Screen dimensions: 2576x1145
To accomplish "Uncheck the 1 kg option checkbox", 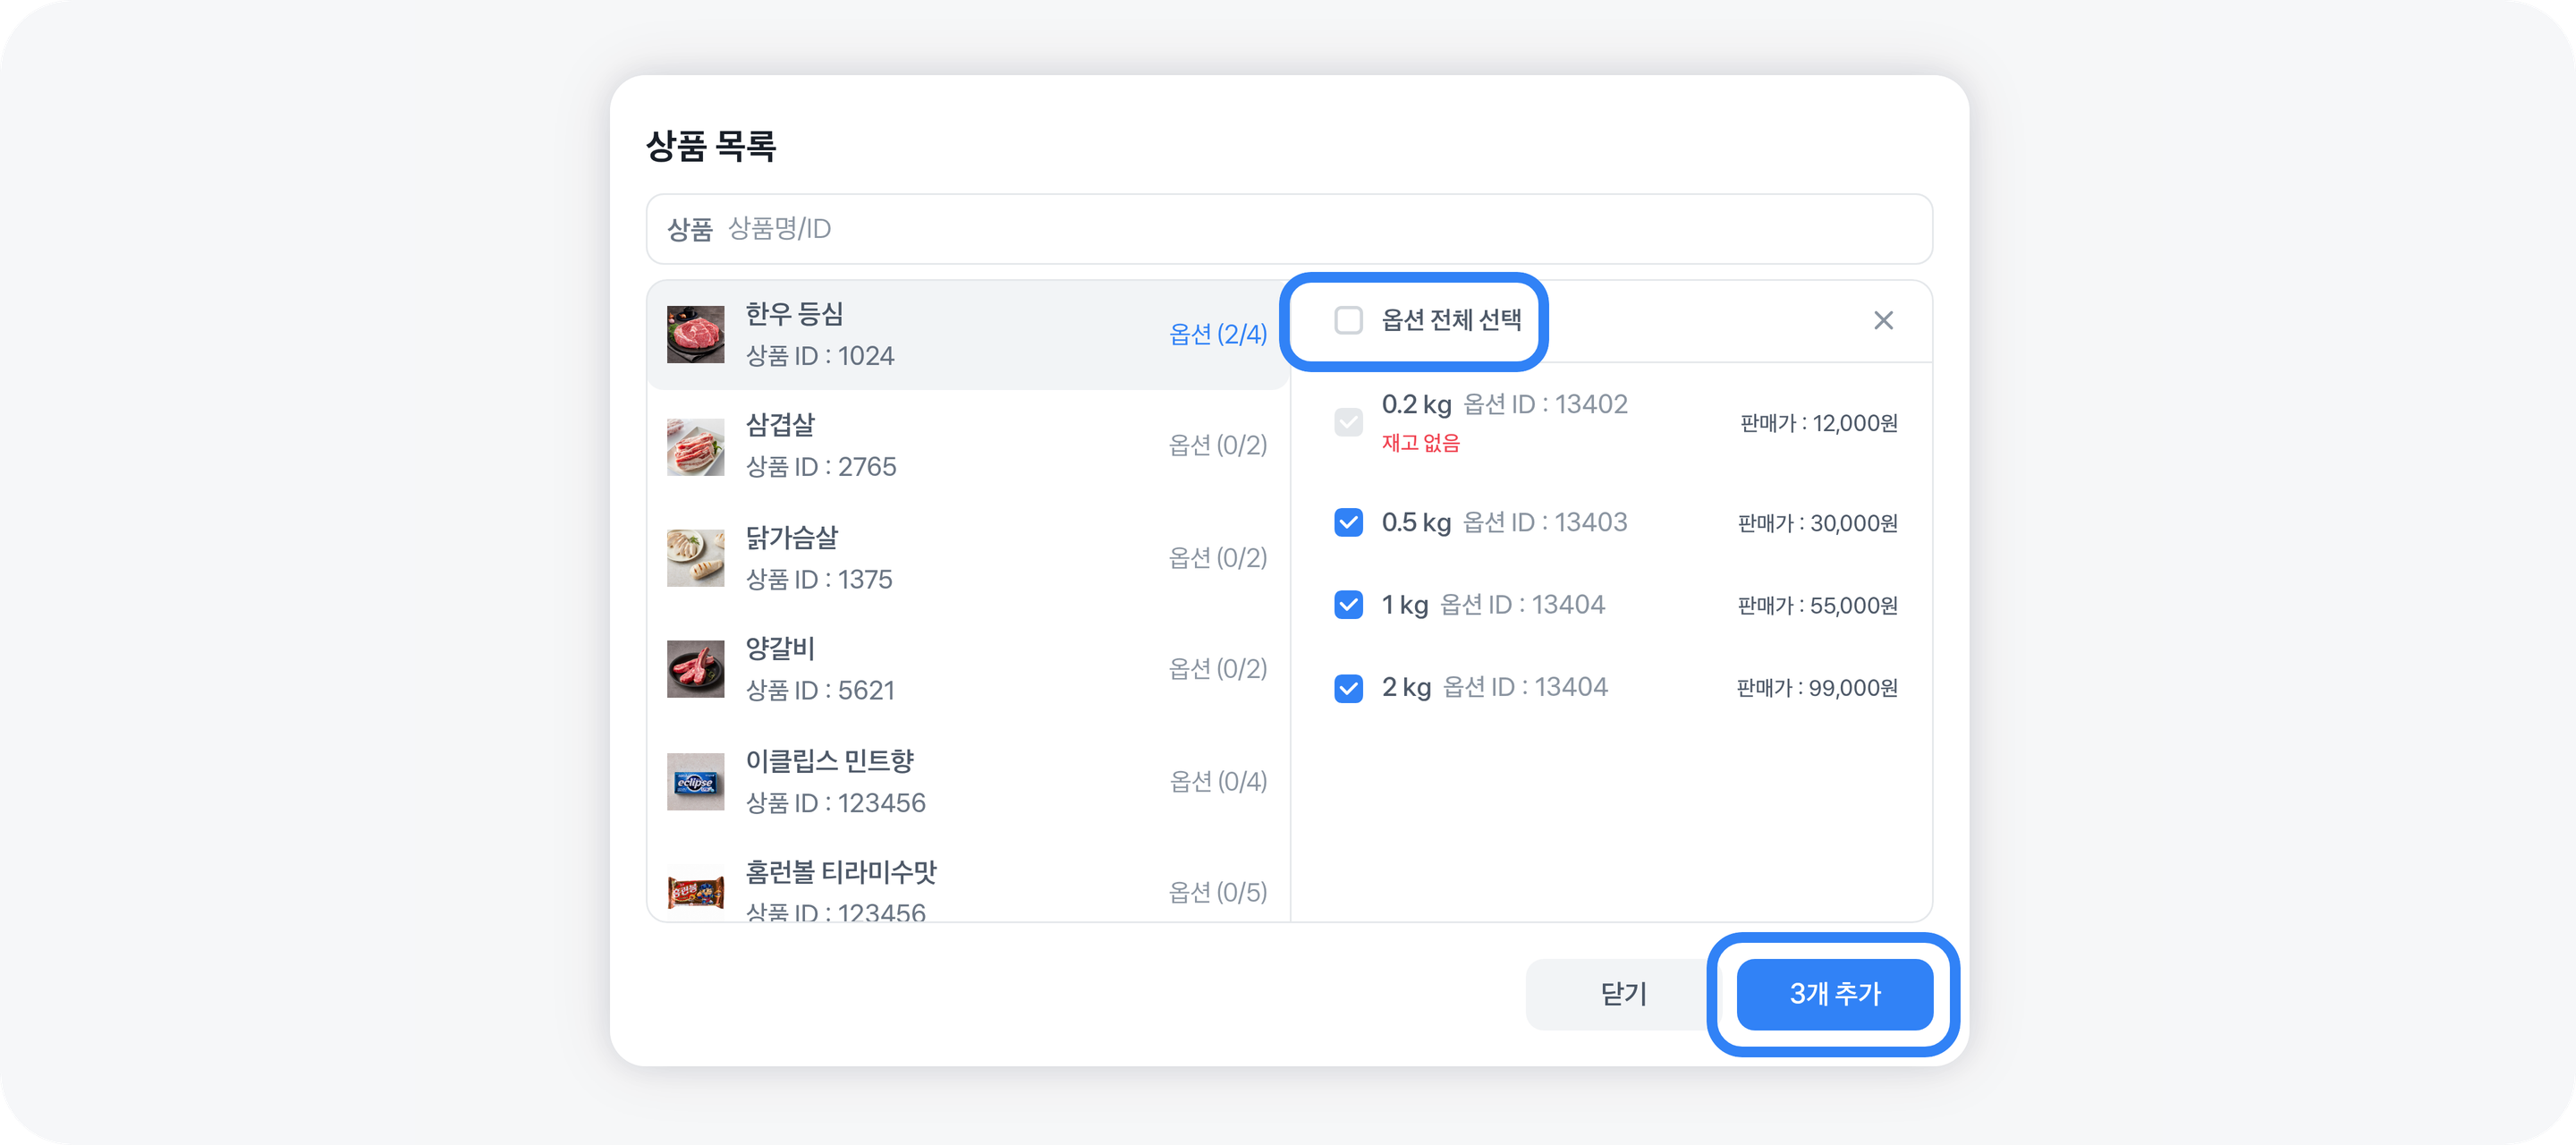I will coord(1348,605).
